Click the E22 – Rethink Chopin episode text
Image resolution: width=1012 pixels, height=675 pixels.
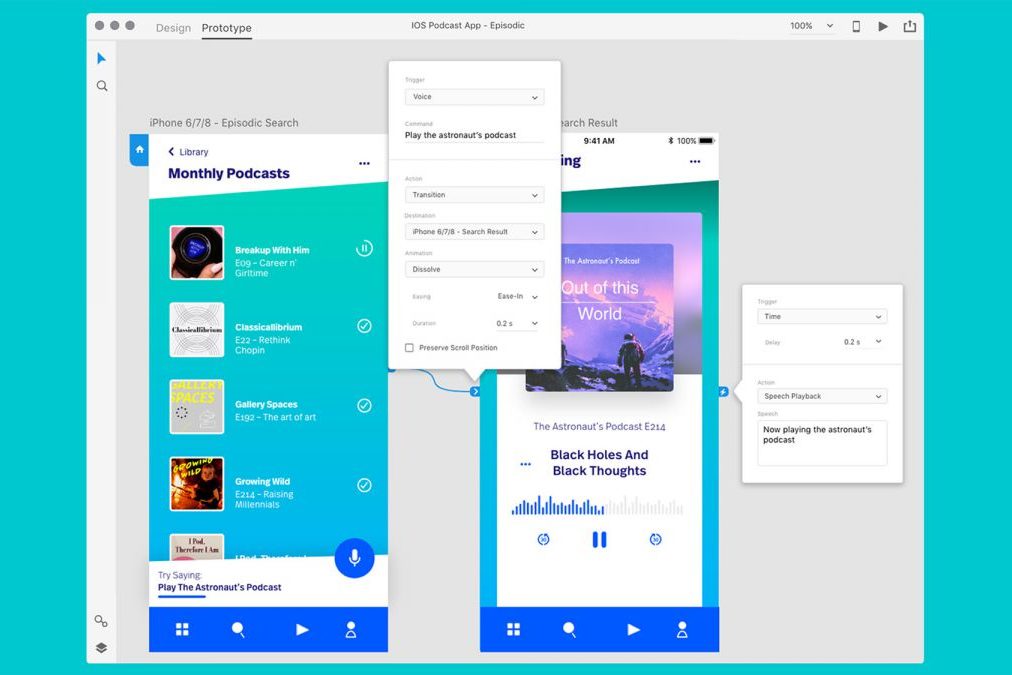[263, 345]
